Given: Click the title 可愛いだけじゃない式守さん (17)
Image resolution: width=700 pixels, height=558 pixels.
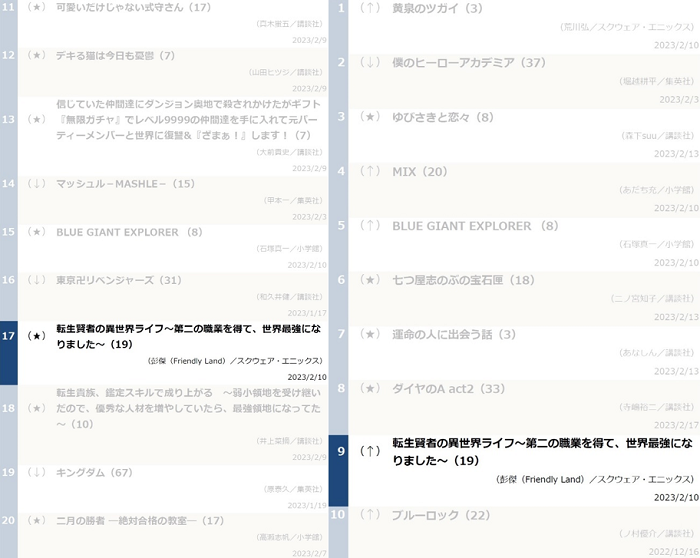Looking at the screenshot, I should pos(133,8).
